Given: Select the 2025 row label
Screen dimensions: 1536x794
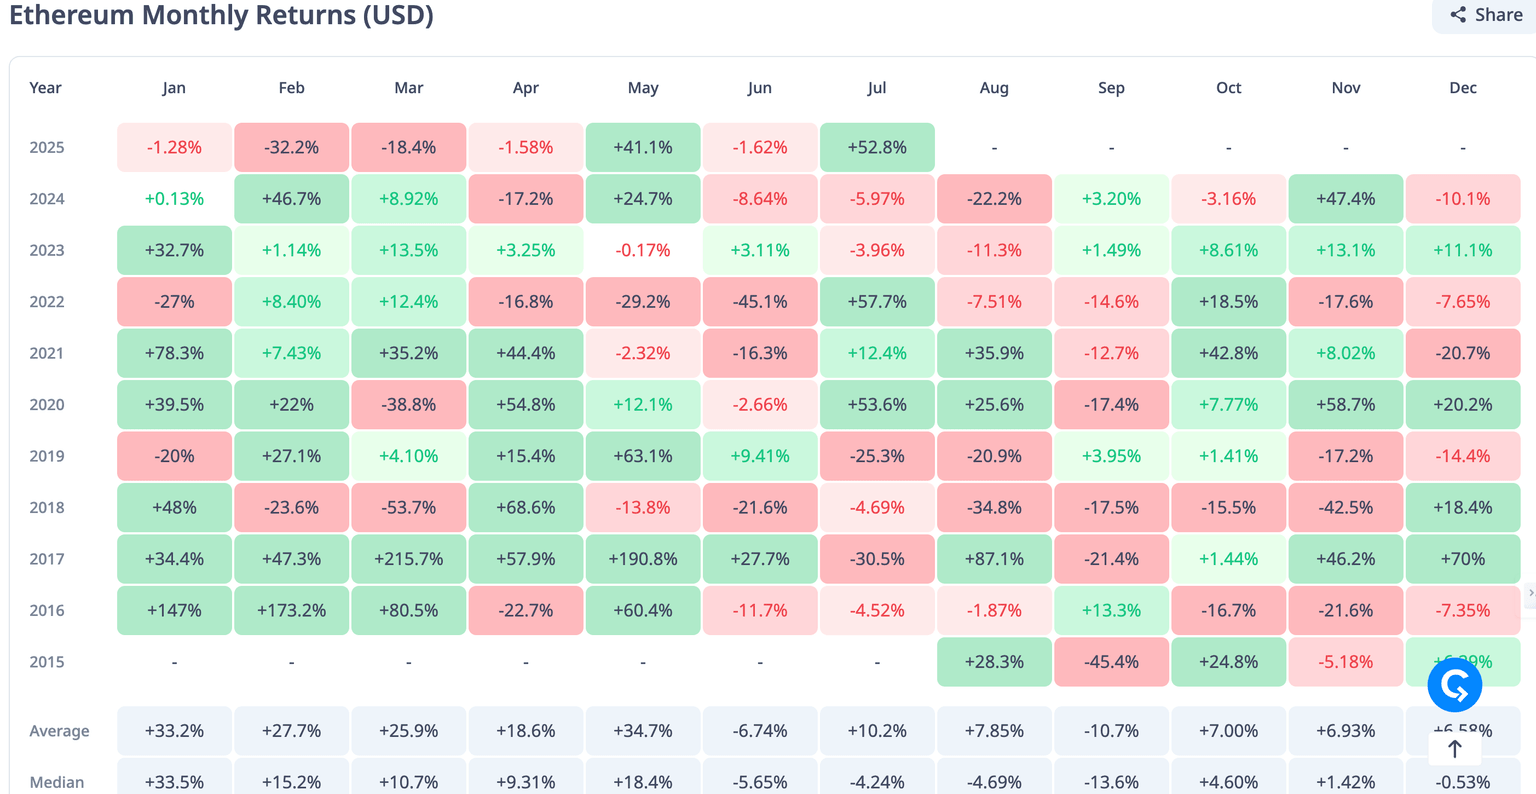Looking at the screenshot, I should tap(47, 147).
